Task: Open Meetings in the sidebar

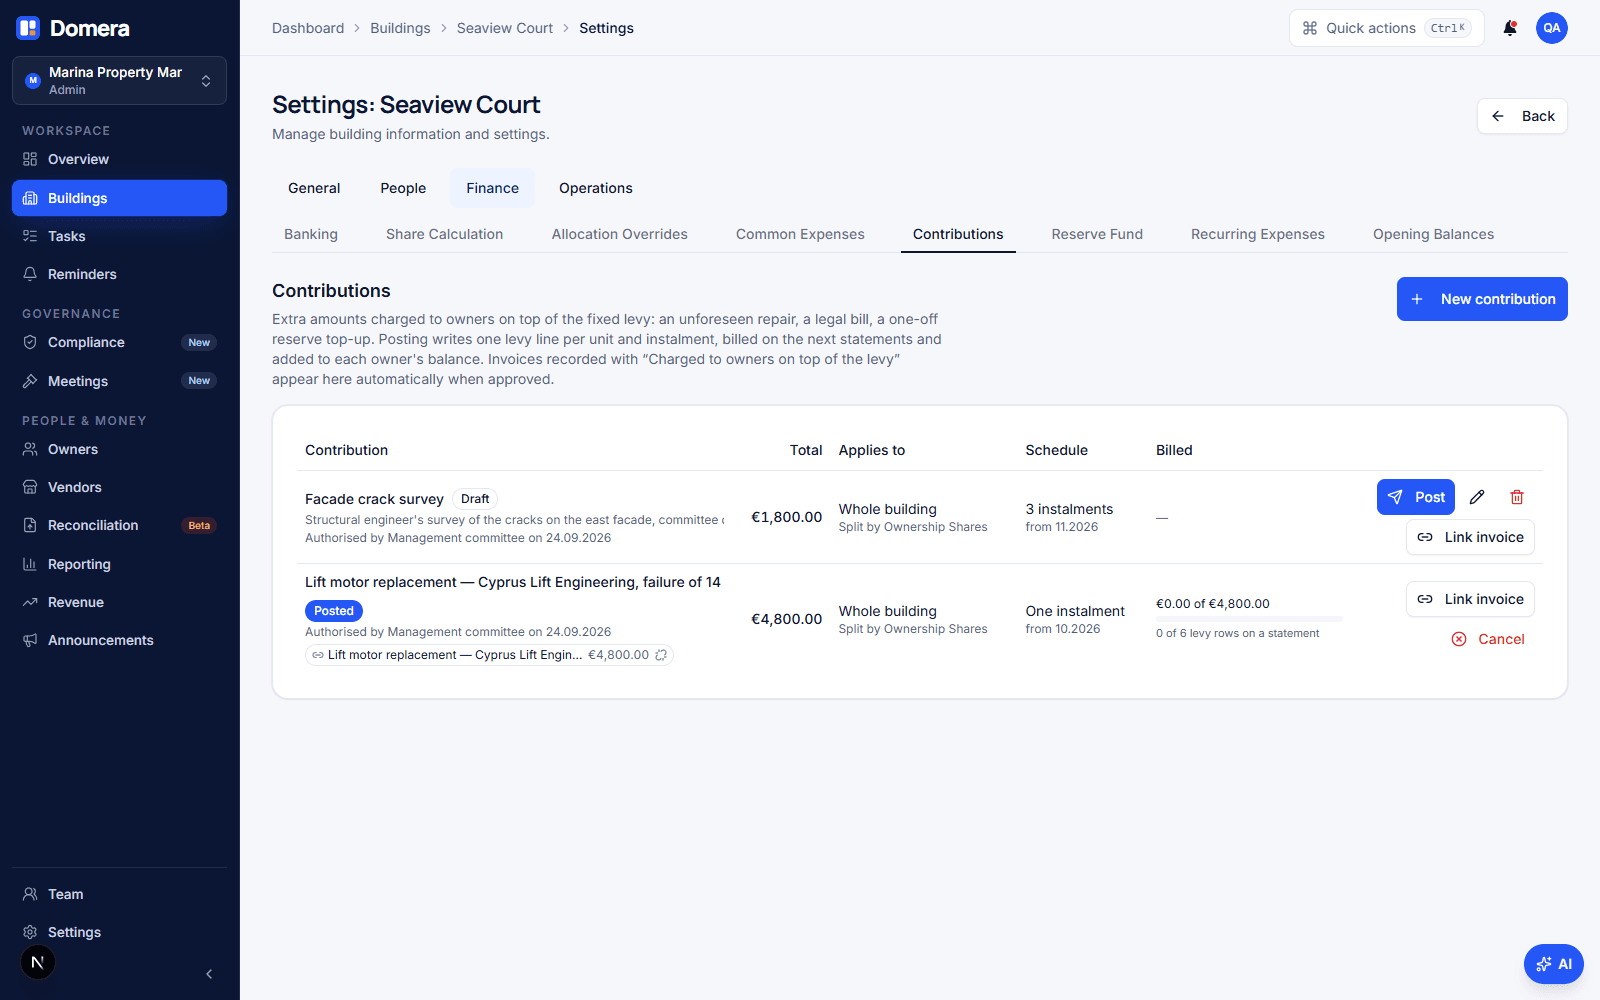Action: [119, 381]
